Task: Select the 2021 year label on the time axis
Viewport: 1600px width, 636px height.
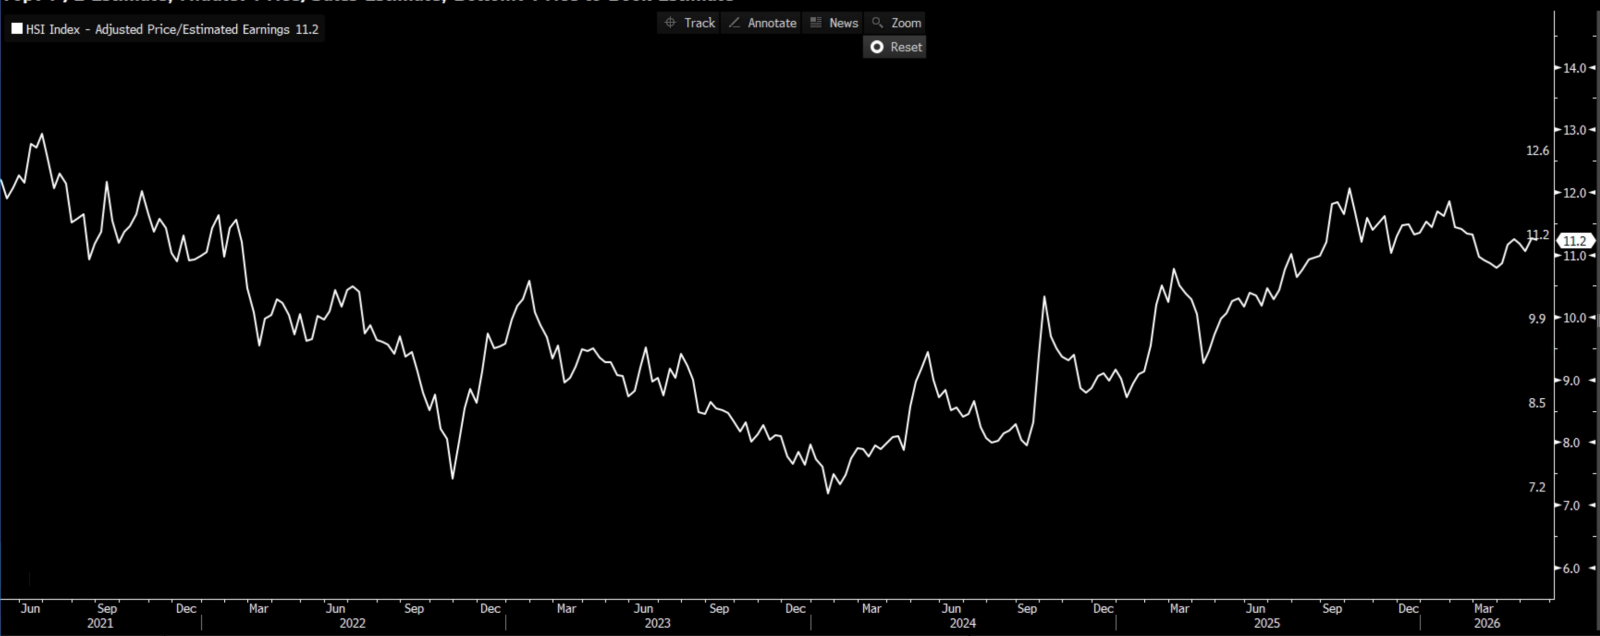Action: pyautogui.click(x=100, y=623)
